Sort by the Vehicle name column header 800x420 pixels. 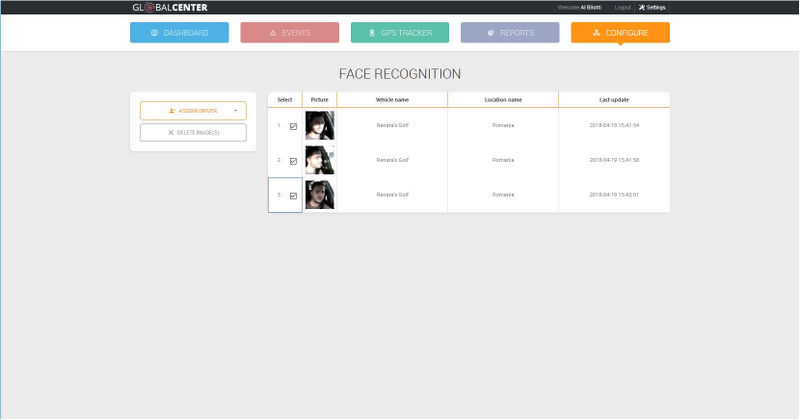click(x=392, y=100)
